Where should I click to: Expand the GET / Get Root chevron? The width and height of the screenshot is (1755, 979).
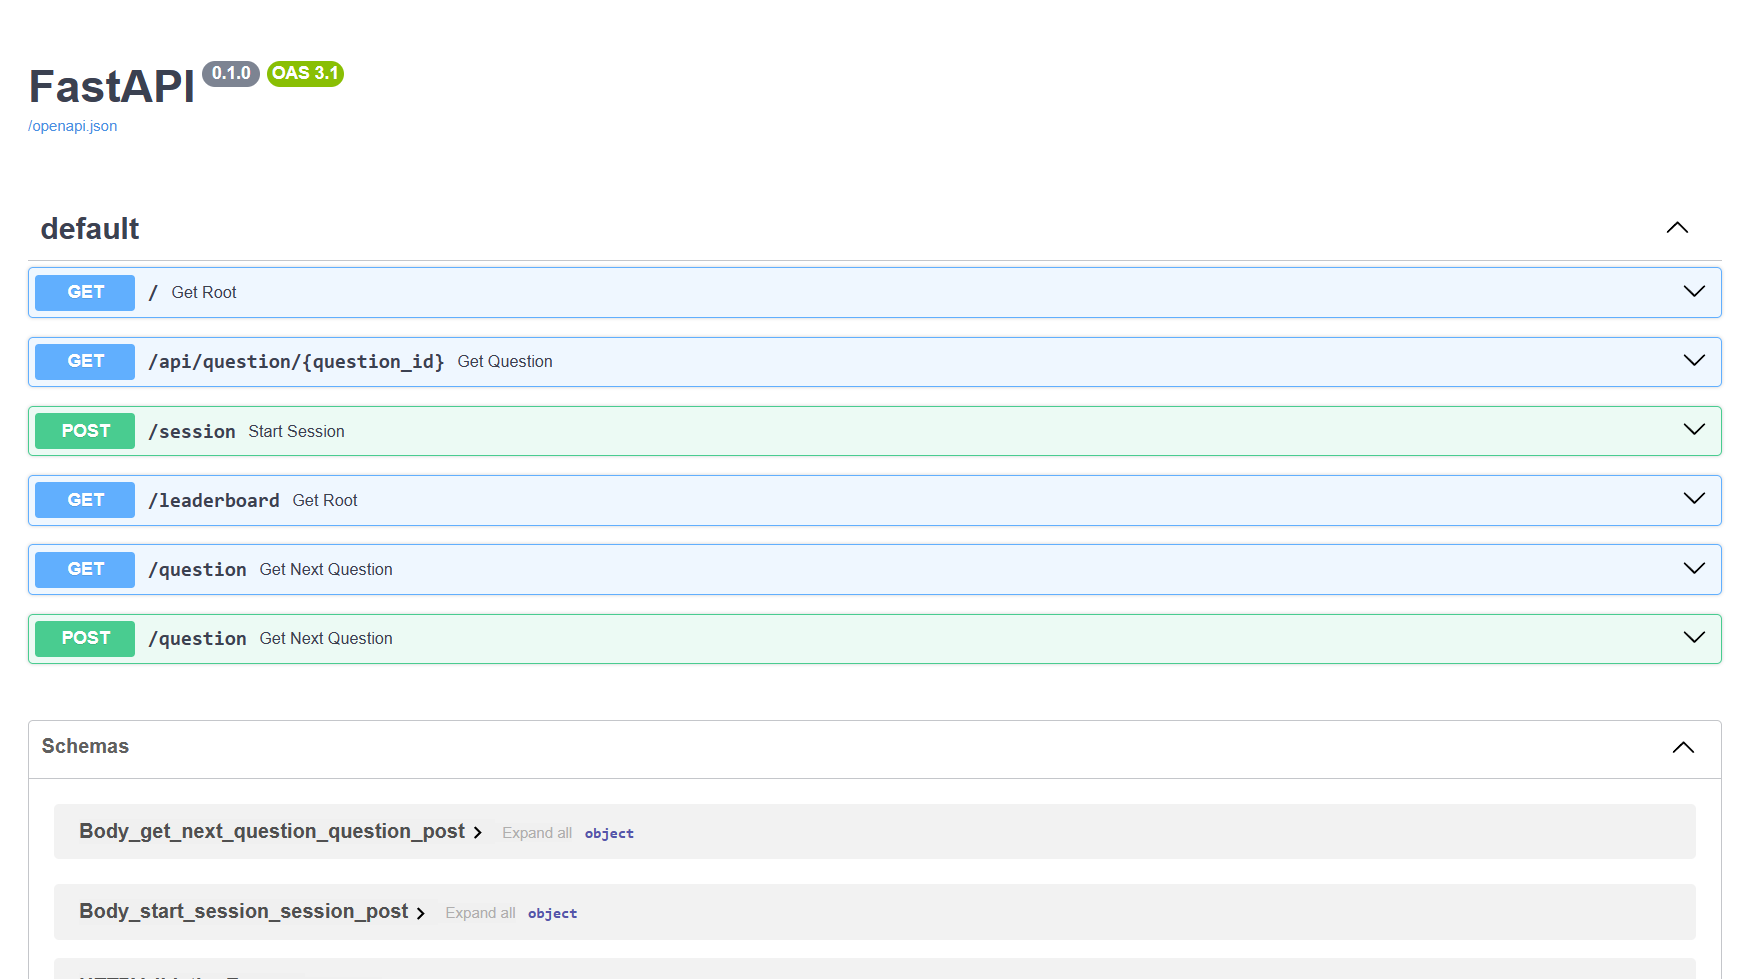[1694, 291]
